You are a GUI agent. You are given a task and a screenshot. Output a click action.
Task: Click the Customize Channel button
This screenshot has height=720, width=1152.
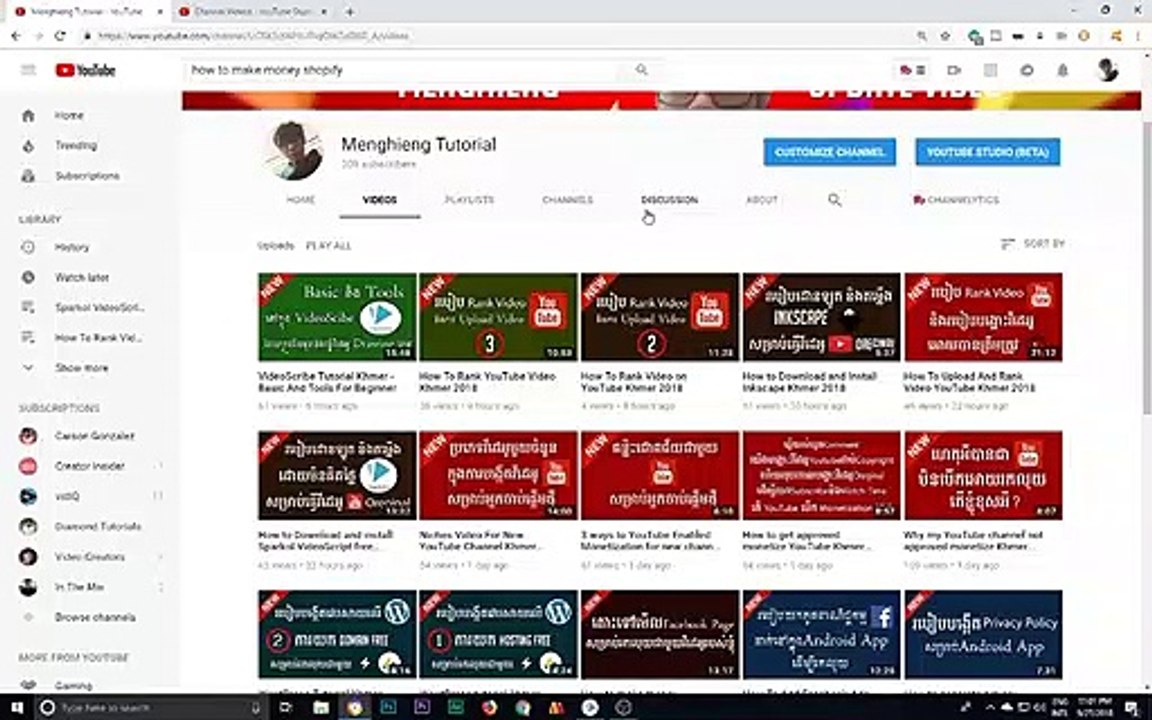pos(829,152)
